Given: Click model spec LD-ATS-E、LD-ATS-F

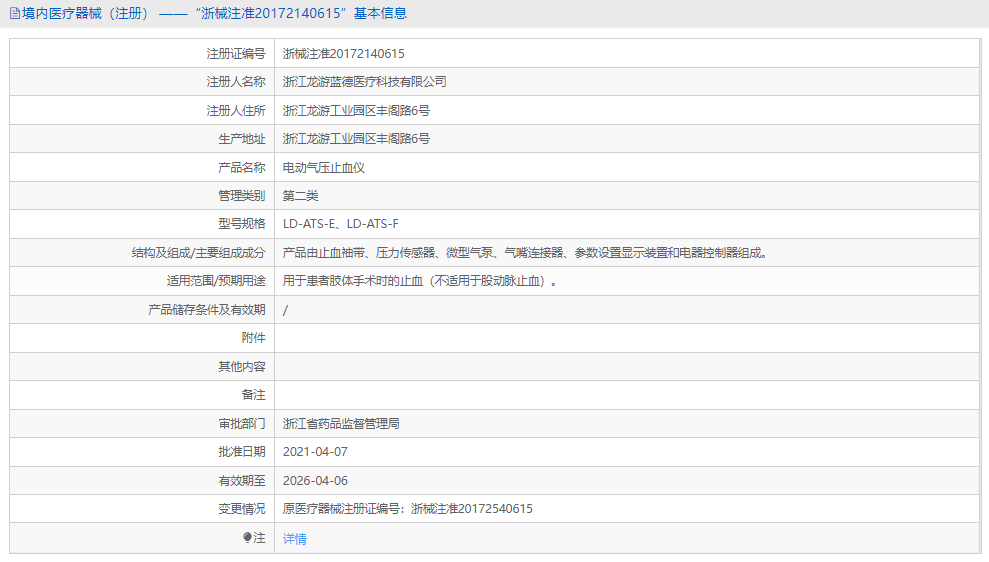Looking at the screenshot, I should [x=341, y=224].
